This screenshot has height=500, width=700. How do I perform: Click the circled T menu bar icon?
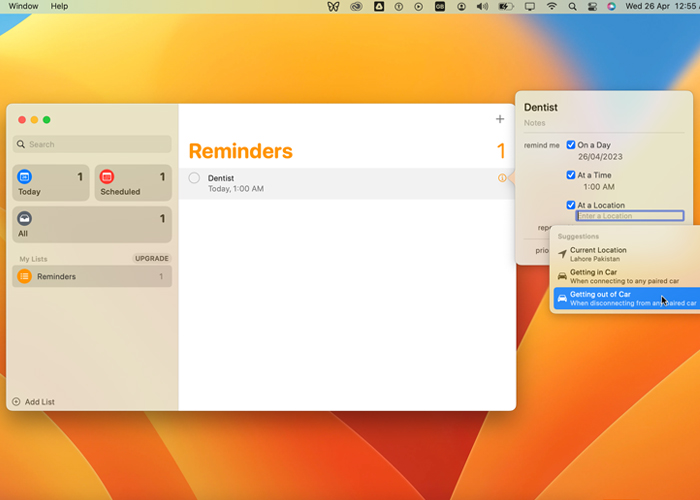tap(399, 7)
